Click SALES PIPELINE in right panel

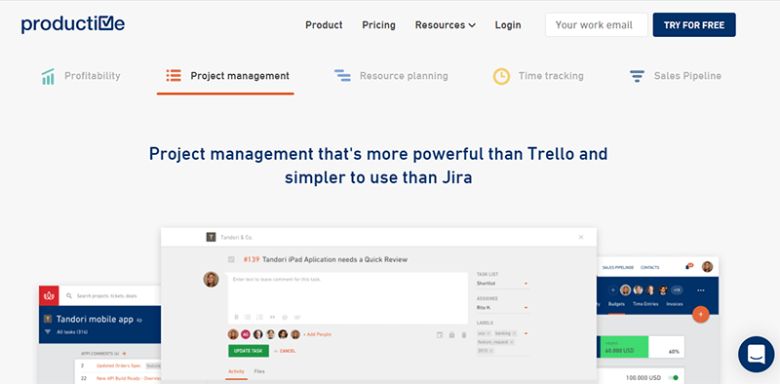[x=618, y=268]
